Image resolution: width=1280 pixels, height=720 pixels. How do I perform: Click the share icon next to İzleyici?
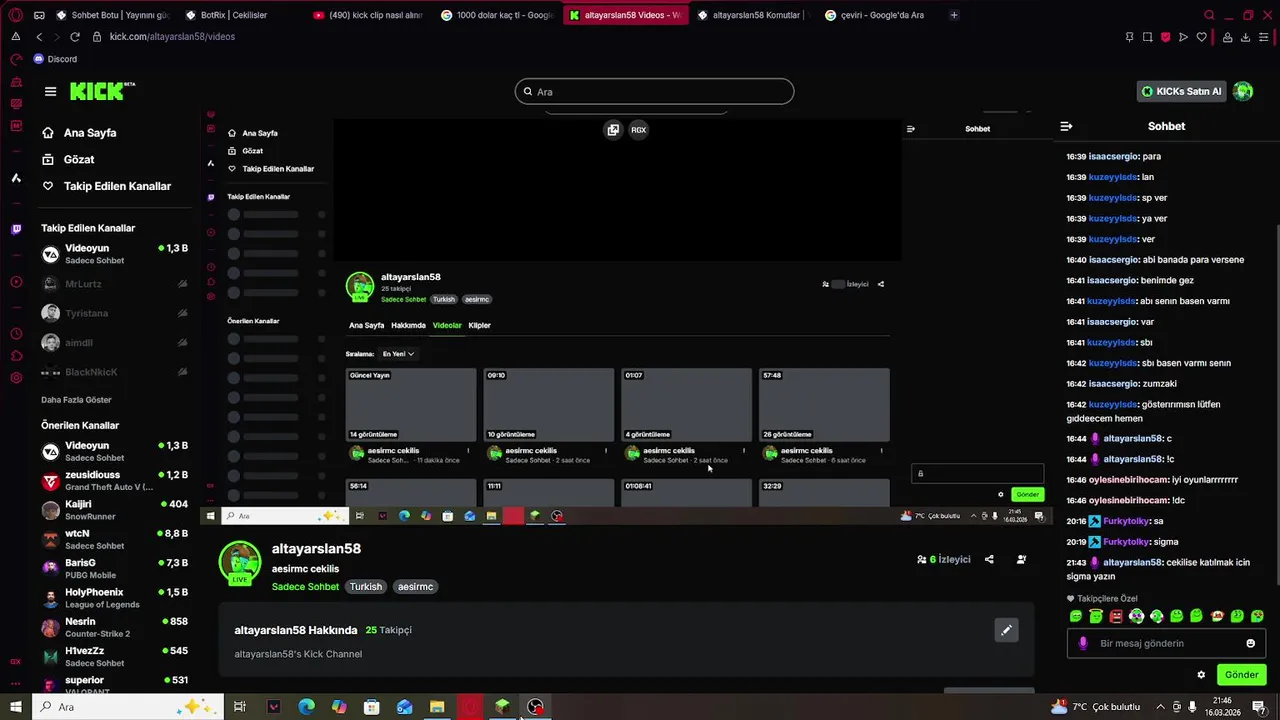coord(989,559)
